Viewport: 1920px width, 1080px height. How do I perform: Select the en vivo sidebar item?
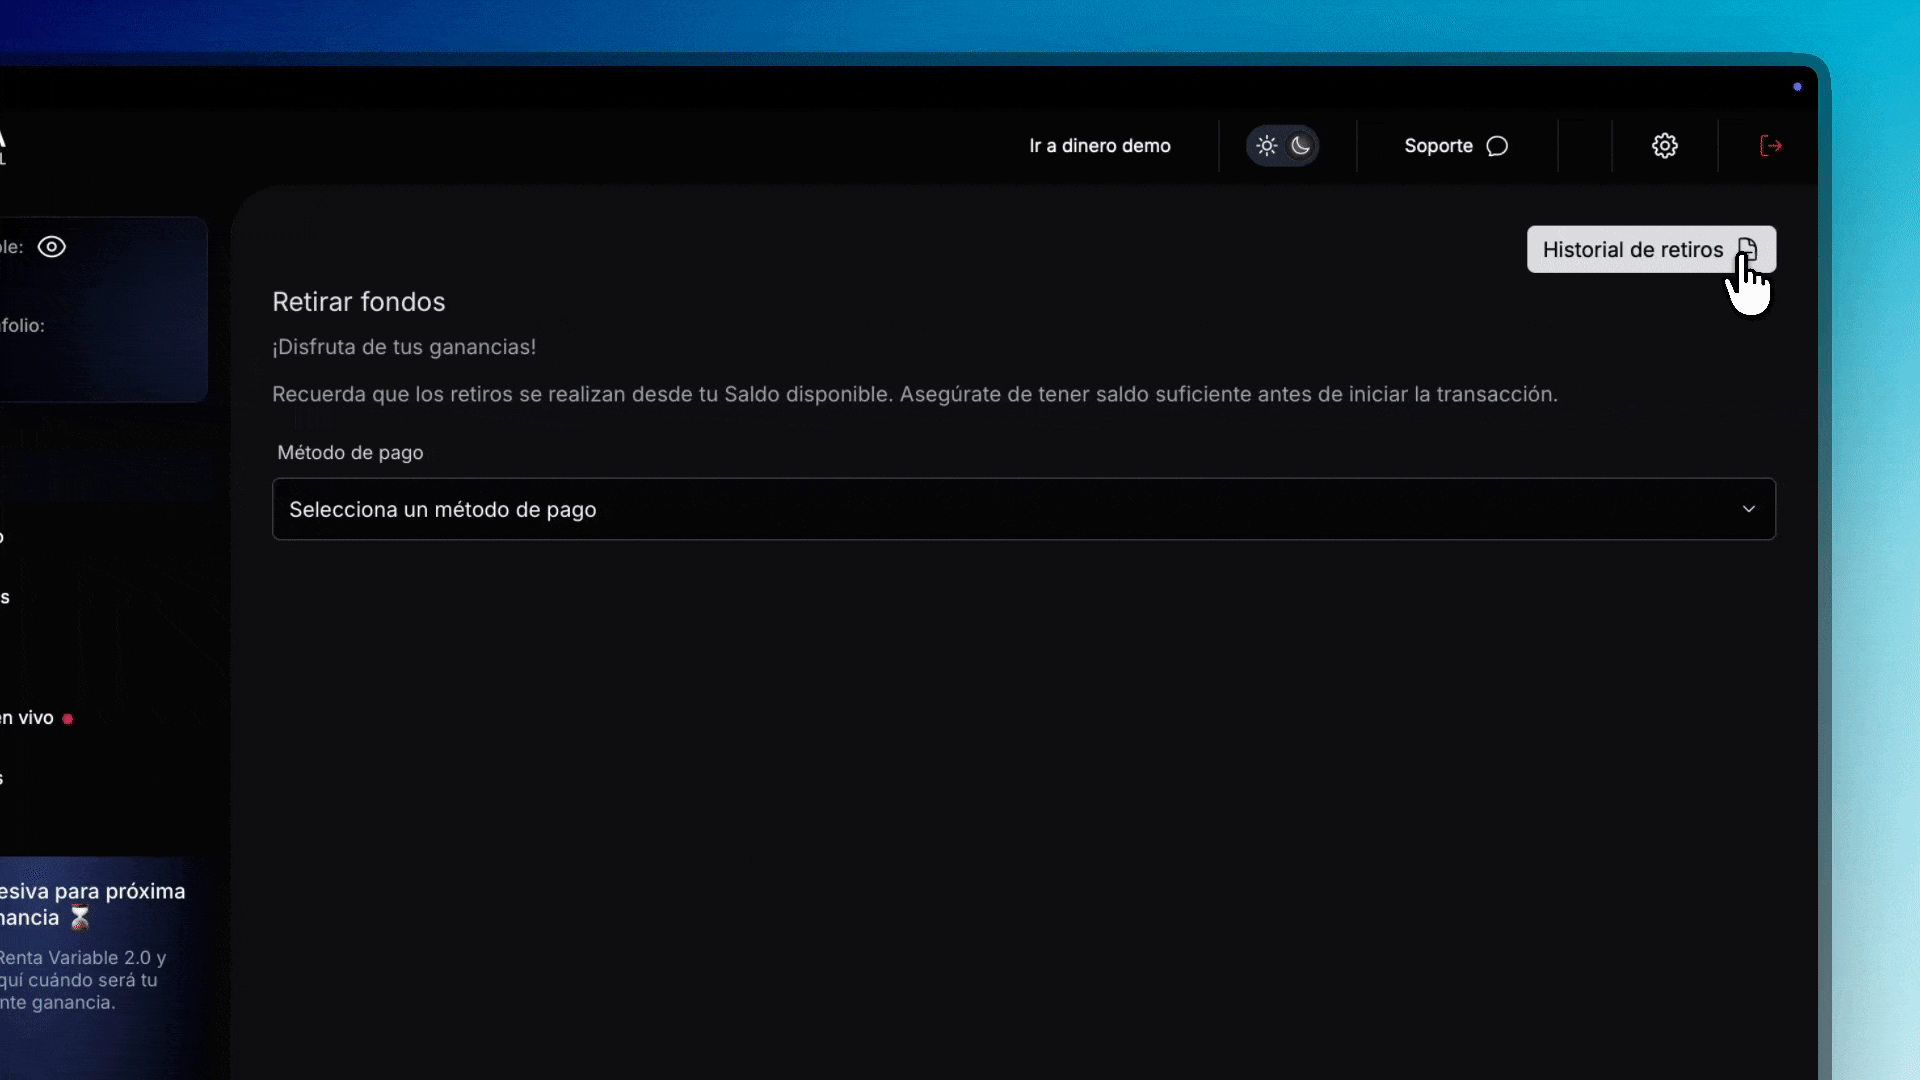coord(30,716)
